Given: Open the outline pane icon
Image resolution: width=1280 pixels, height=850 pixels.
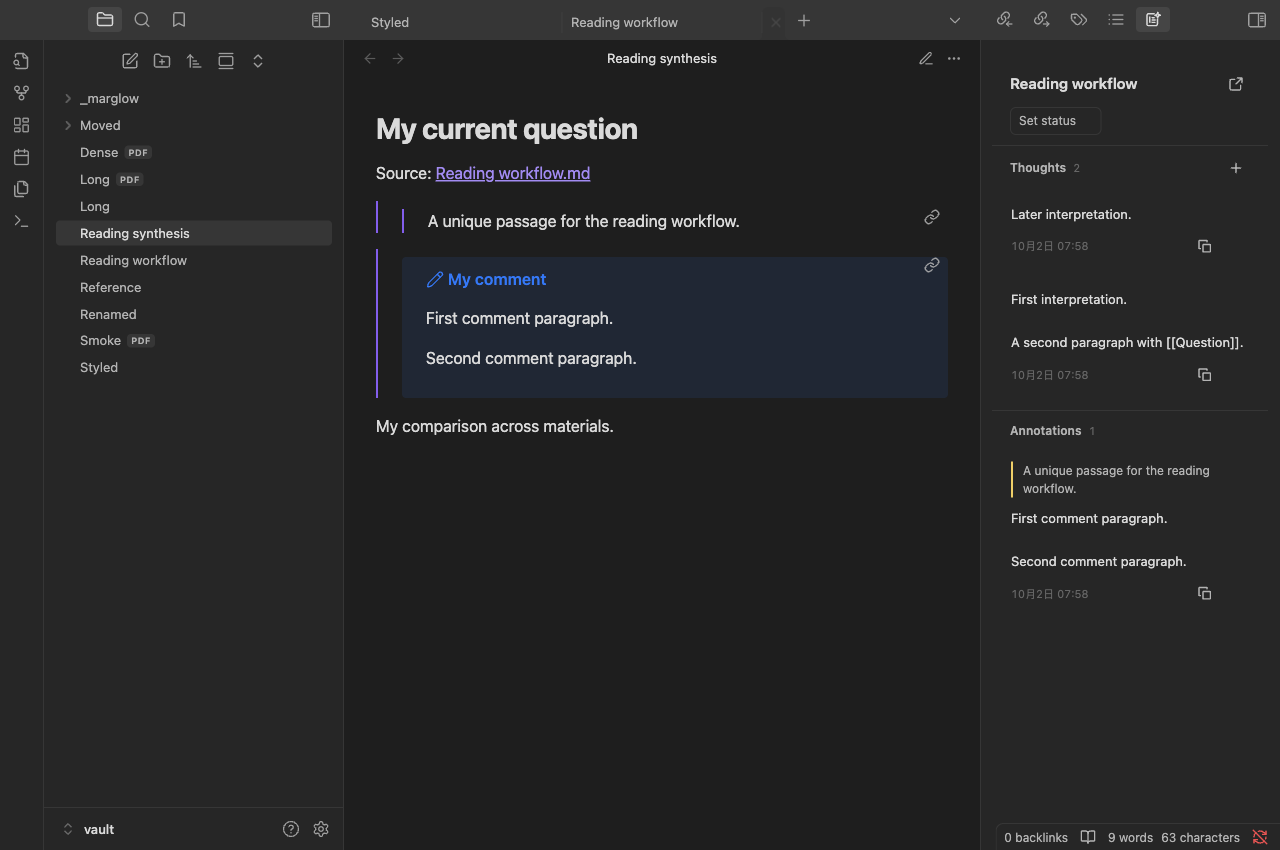Looking at the screenshot, I should [1116, 19].
